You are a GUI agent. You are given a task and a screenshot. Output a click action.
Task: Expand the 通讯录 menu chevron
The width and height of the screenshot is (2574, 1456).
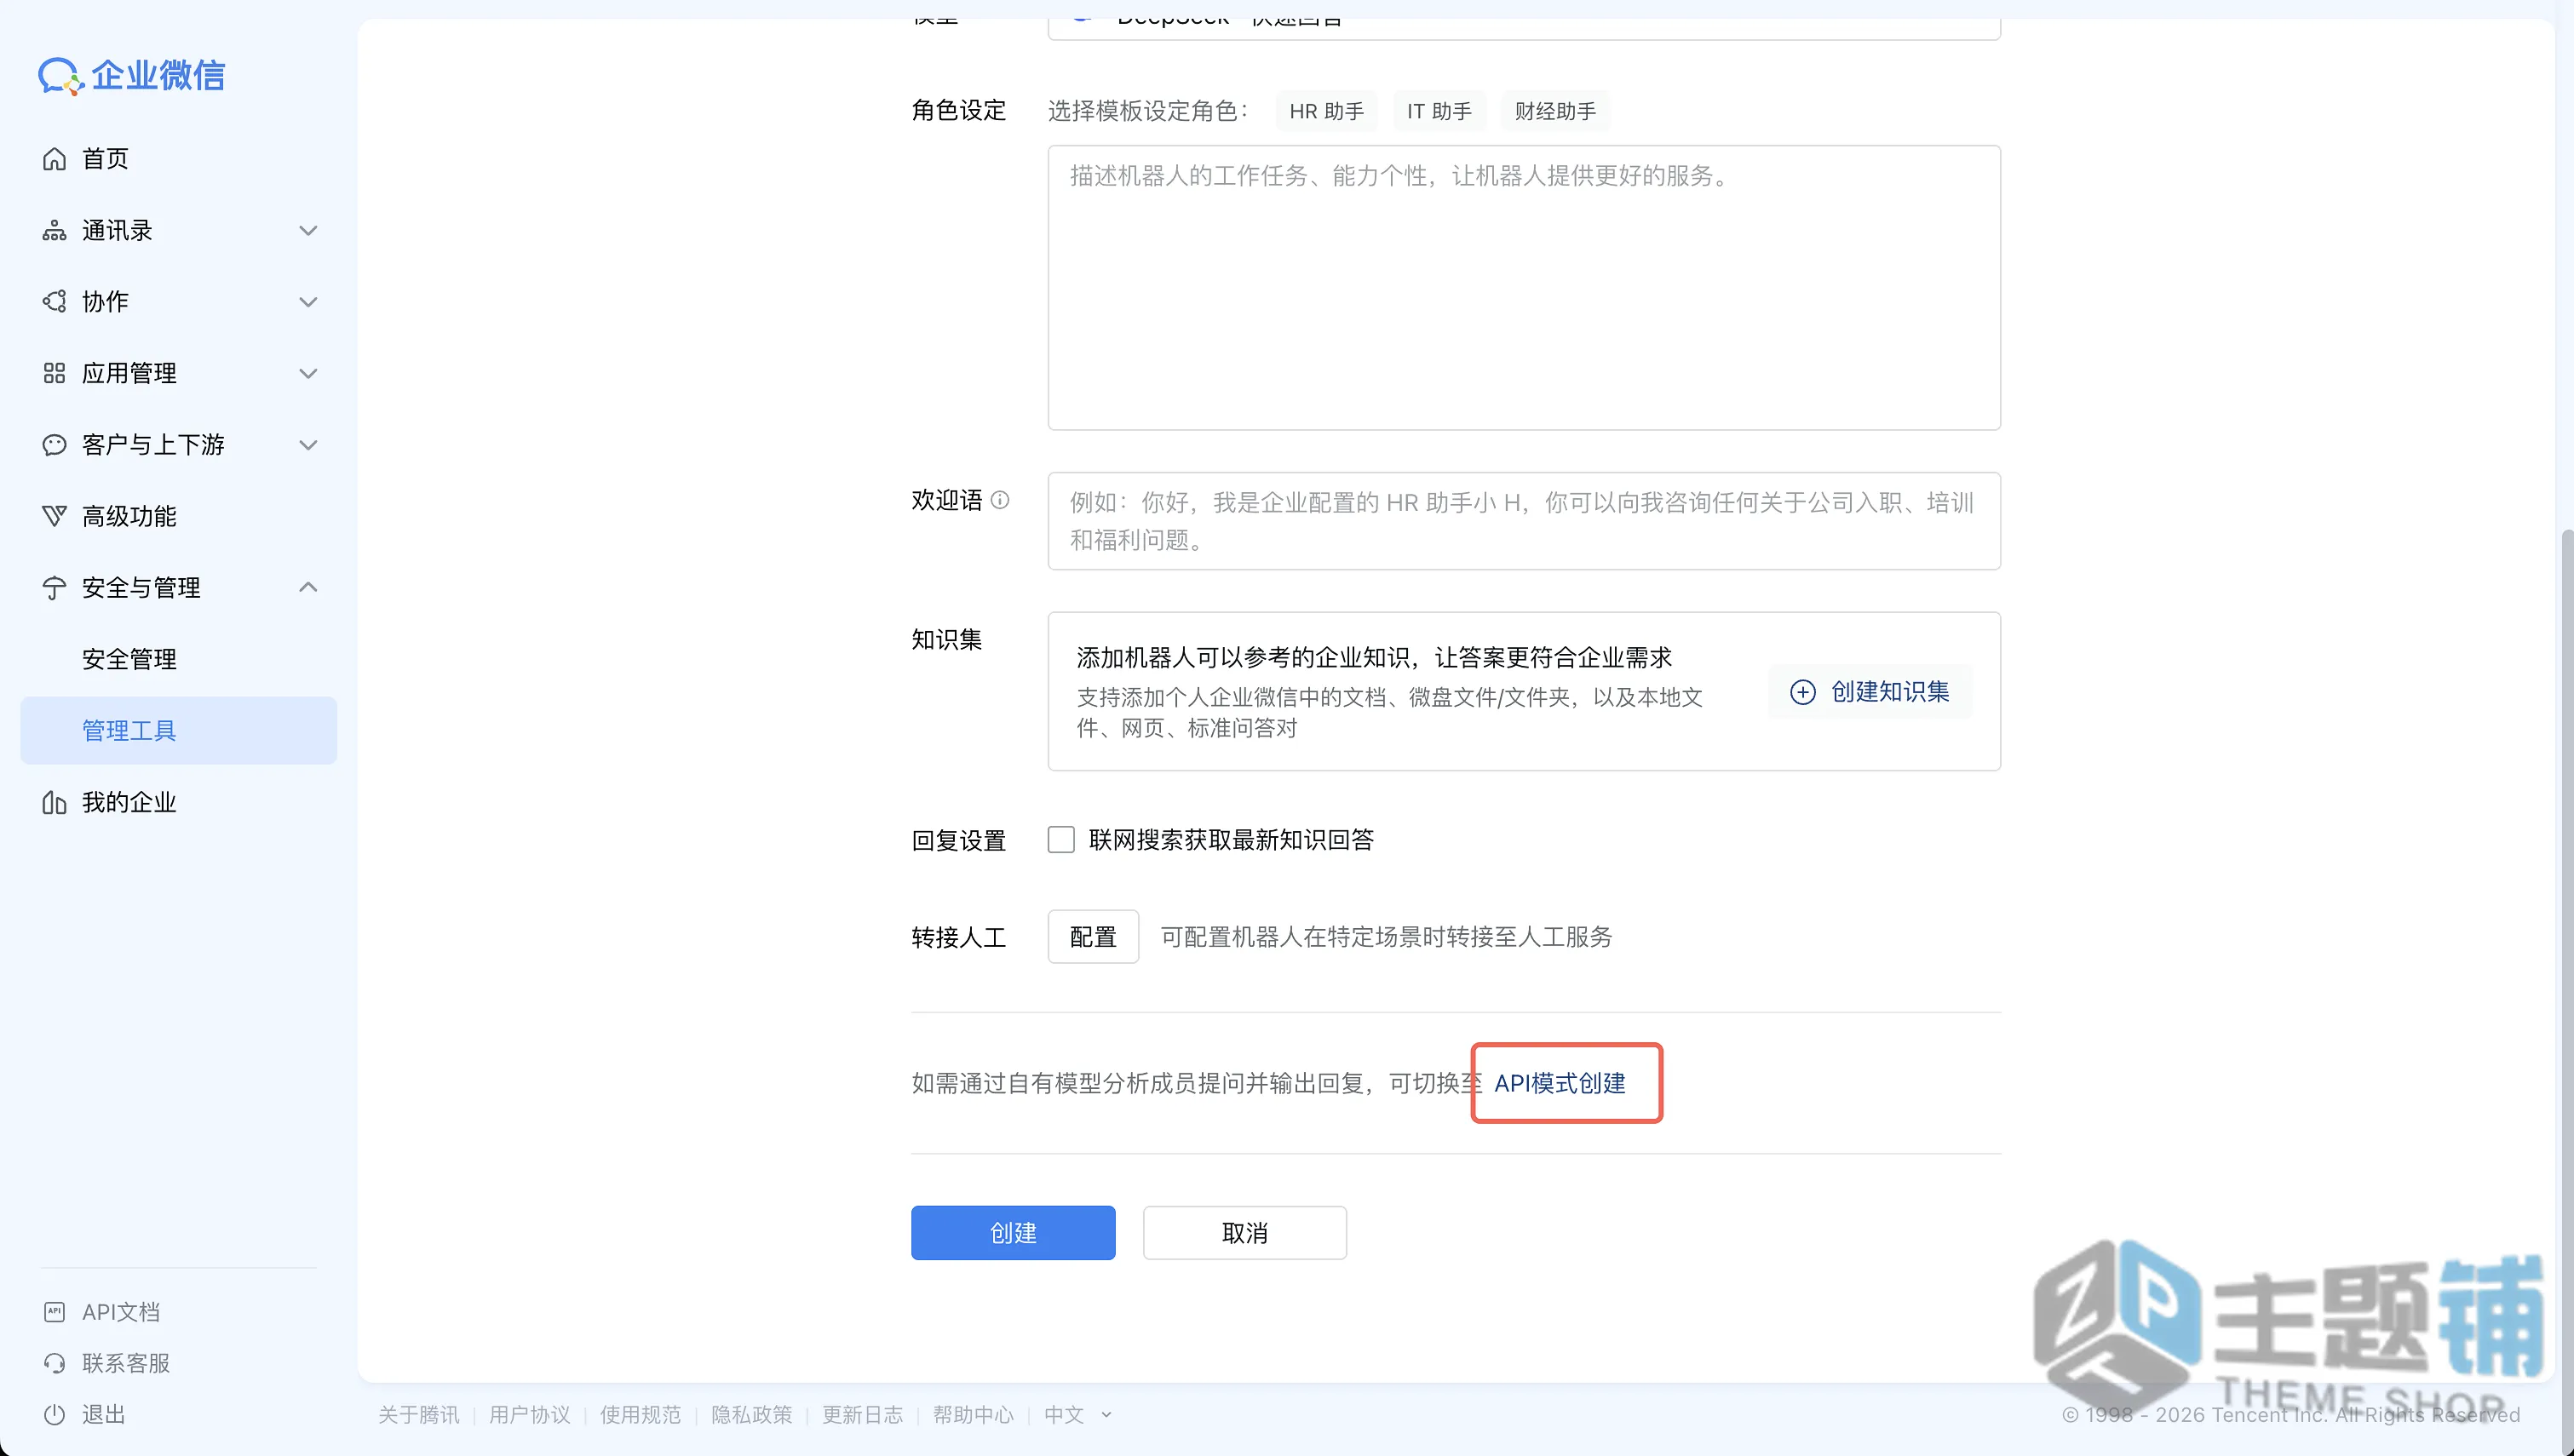pyautogui.click(x=308, y=231)
